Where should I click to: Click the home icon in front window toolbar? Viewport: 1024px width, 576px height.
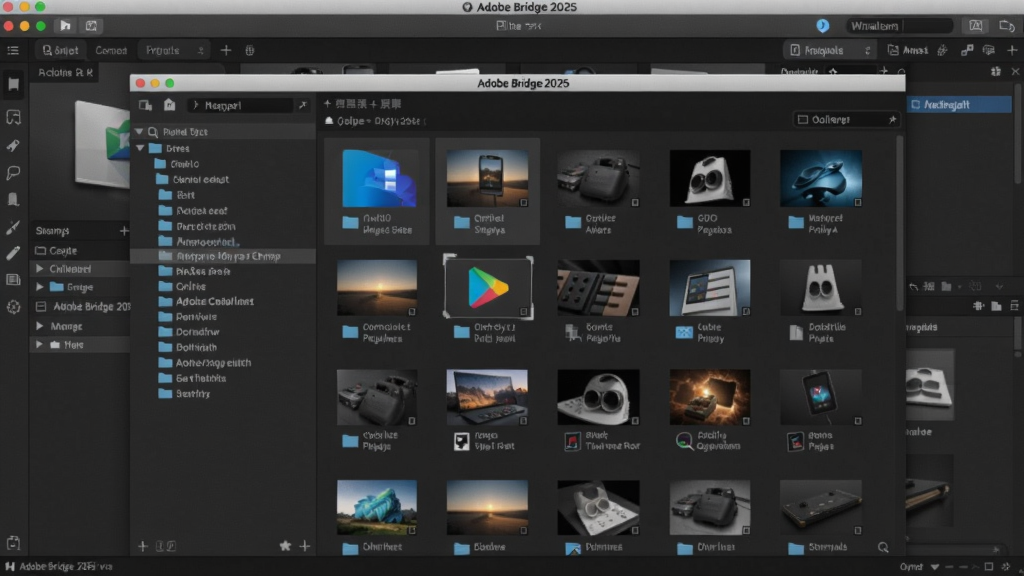click(169, 104)
